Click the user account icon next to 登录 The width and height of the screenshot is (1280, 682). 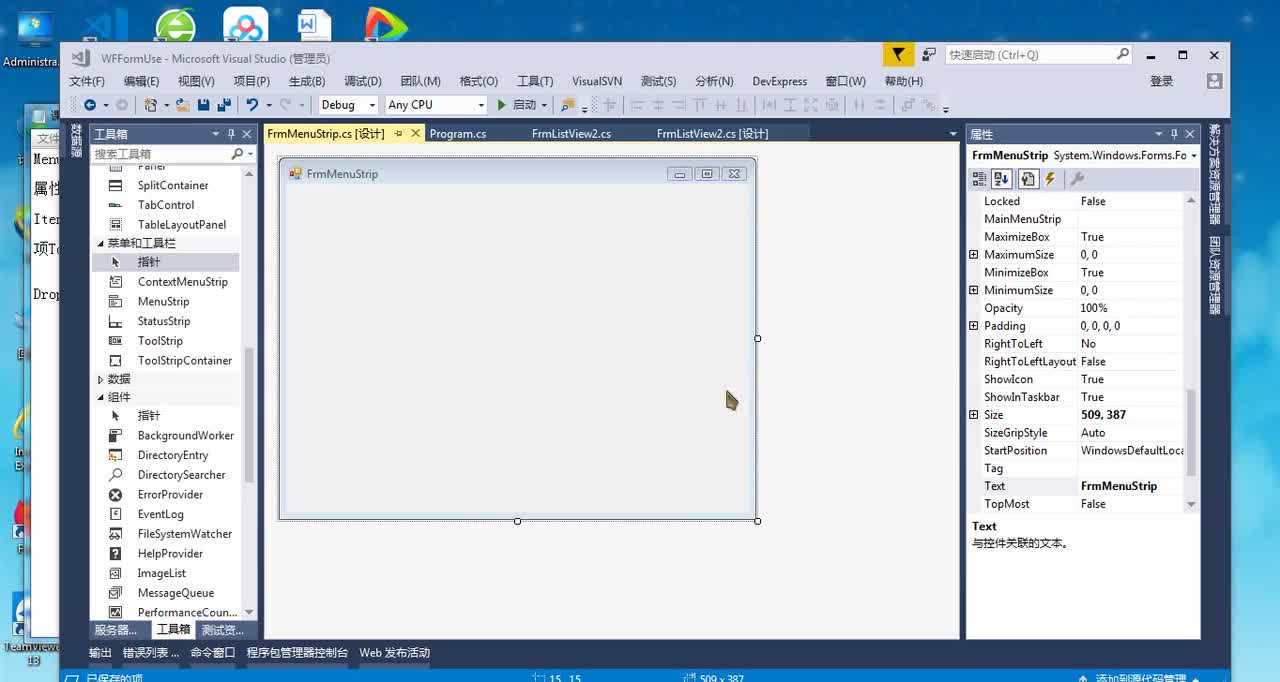coord(1214,81)
